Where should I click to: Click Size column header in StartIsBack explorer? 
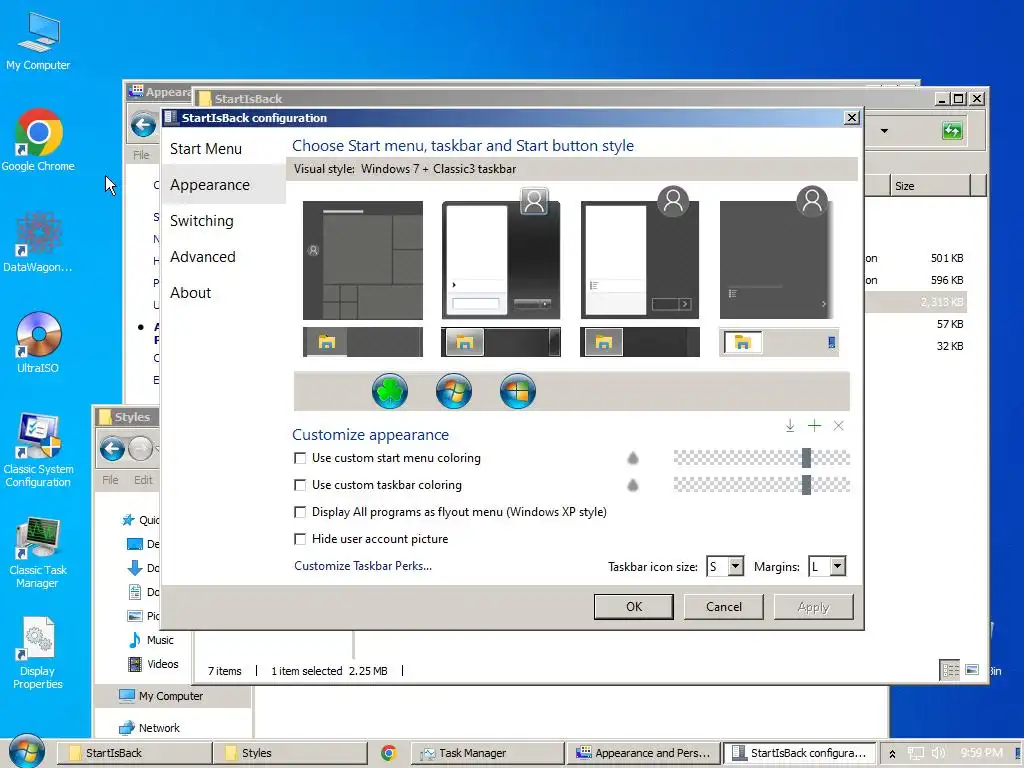pyautogui.click(x=930, y=185)
